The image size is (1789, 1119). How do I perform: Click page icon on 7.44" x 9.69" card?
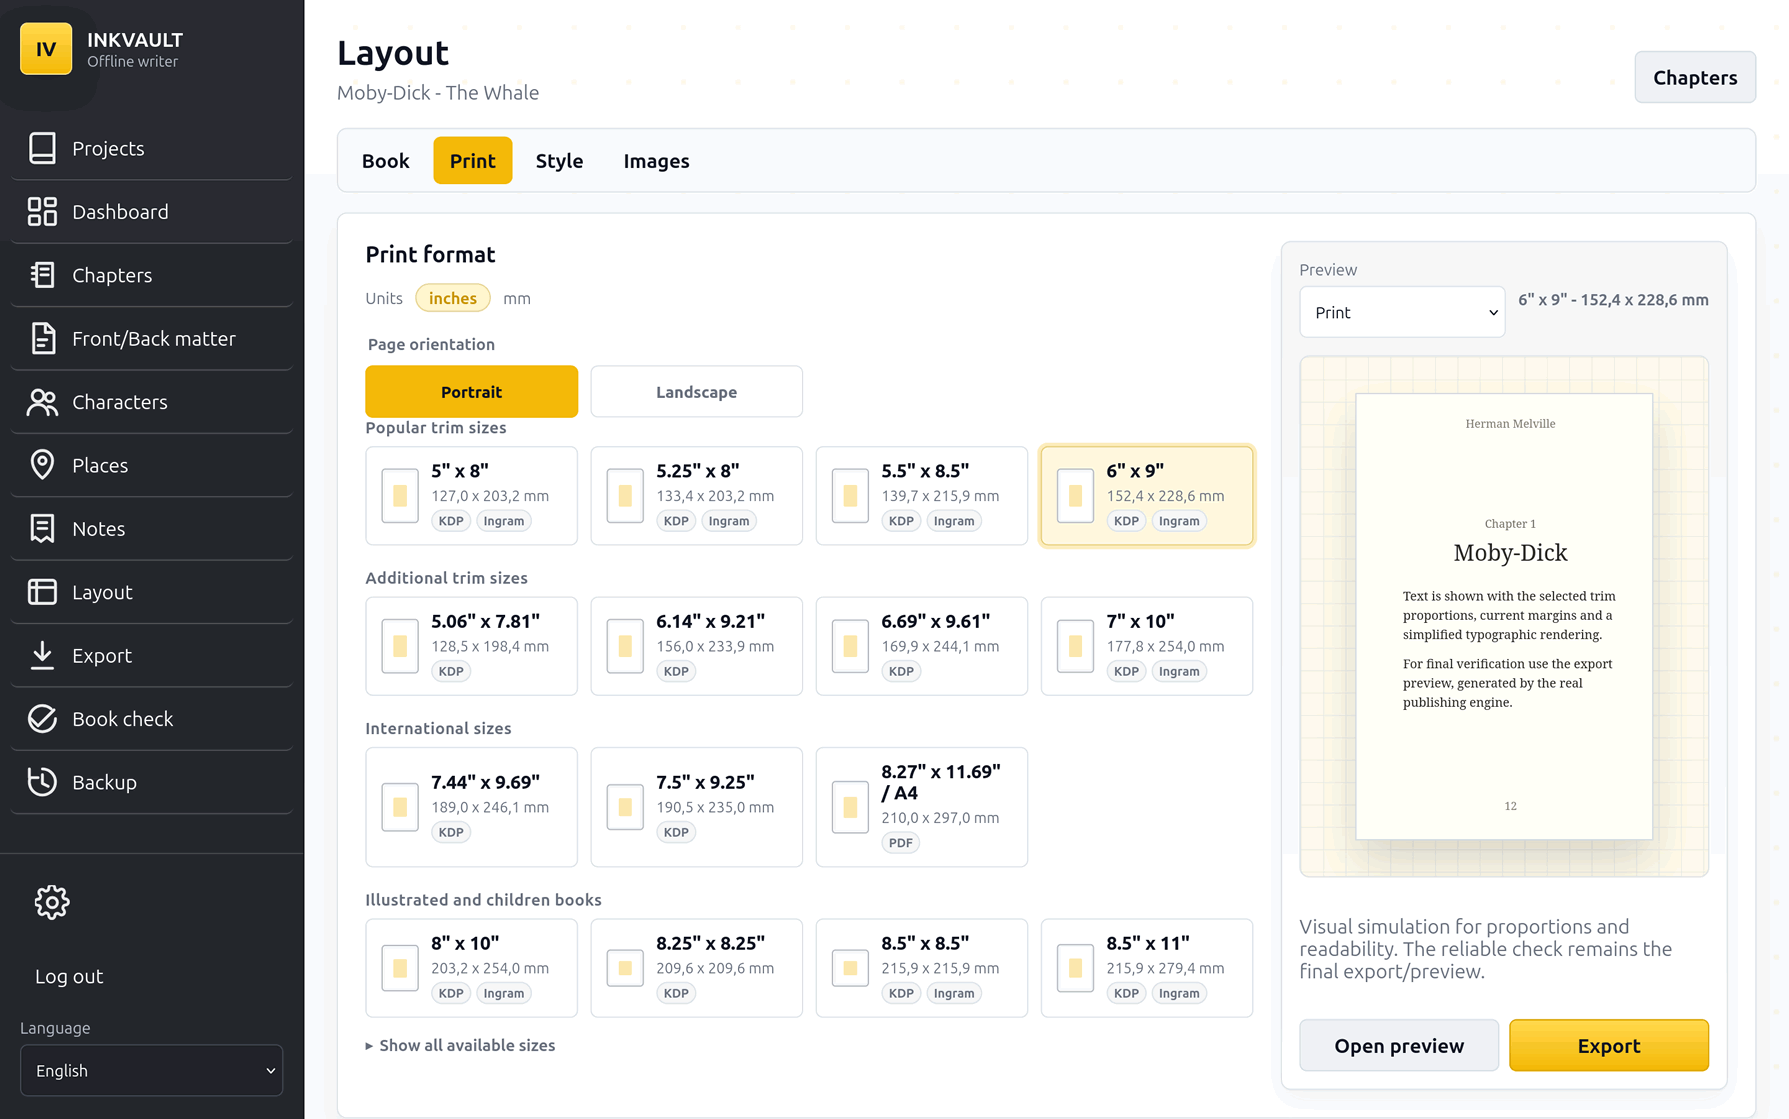(400, 806)
